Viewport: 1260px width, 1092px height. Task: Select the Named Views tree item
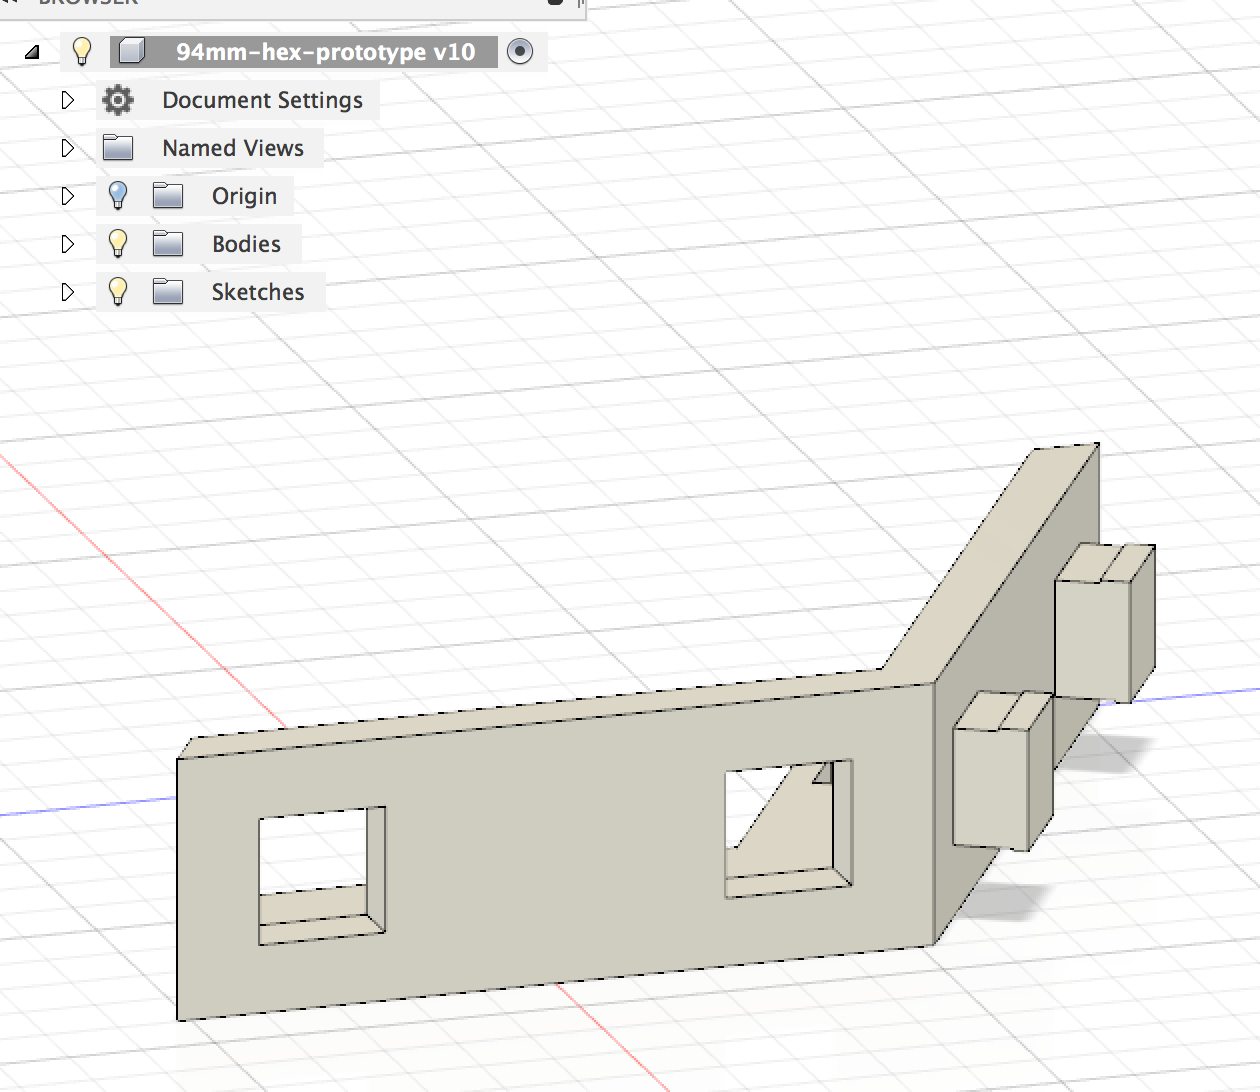(x=233, y=148)
